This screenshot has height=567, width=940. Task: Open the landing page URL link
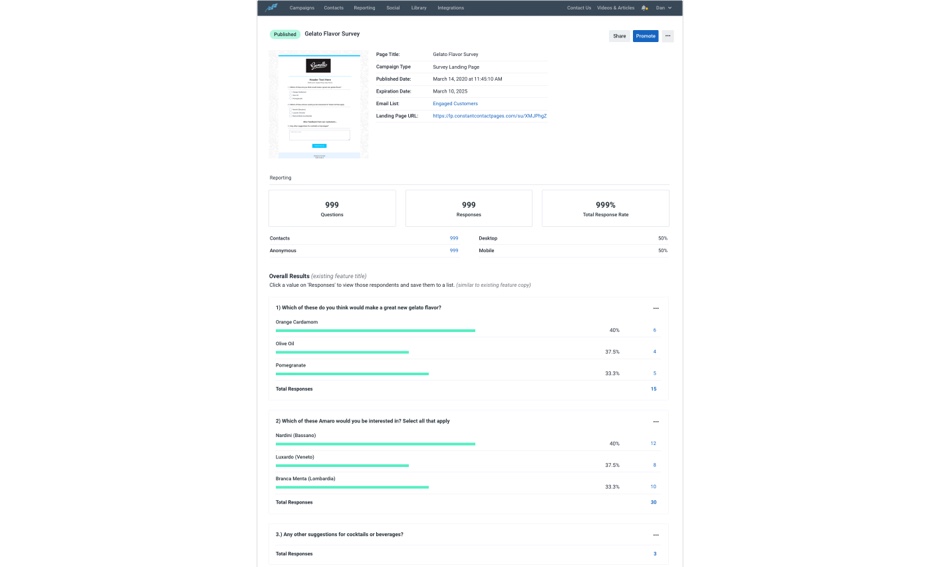[x=489, y=116]
